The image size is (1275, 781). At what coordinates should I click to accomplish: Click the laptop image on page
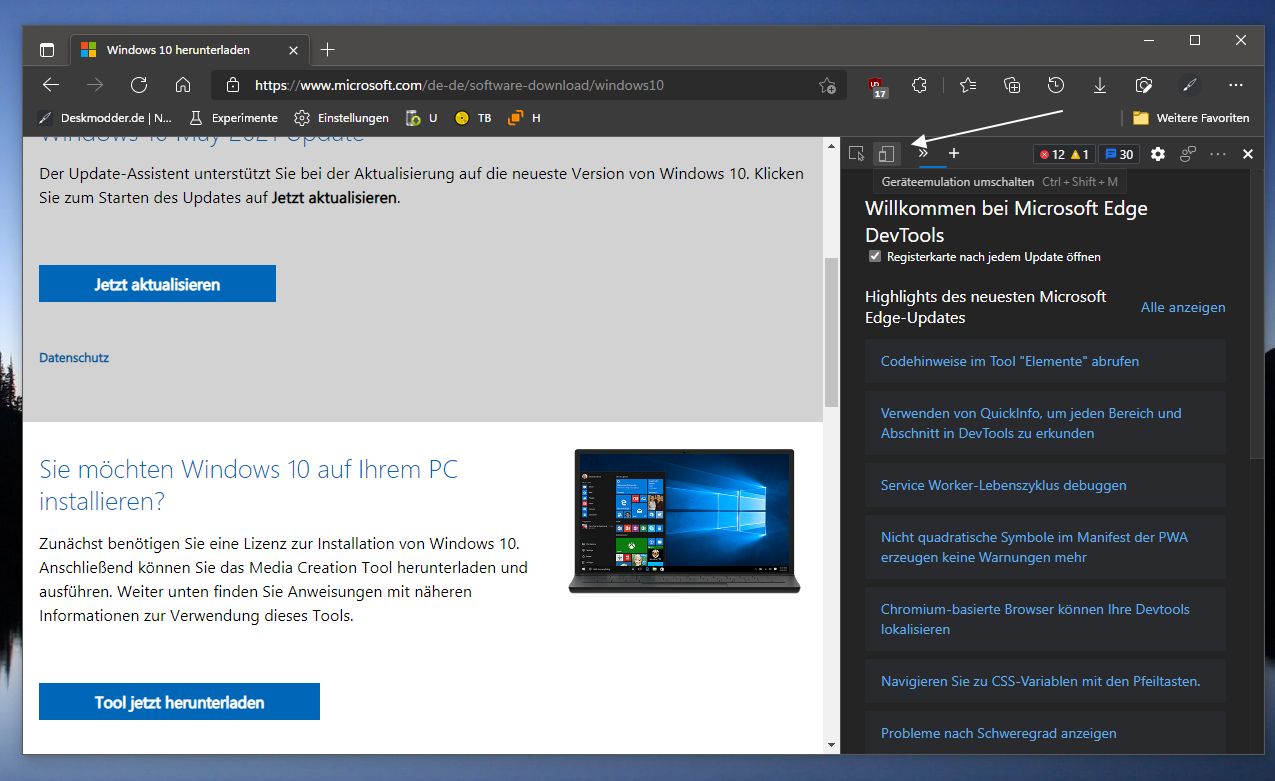pyautogui.click(x=684, y=521)
